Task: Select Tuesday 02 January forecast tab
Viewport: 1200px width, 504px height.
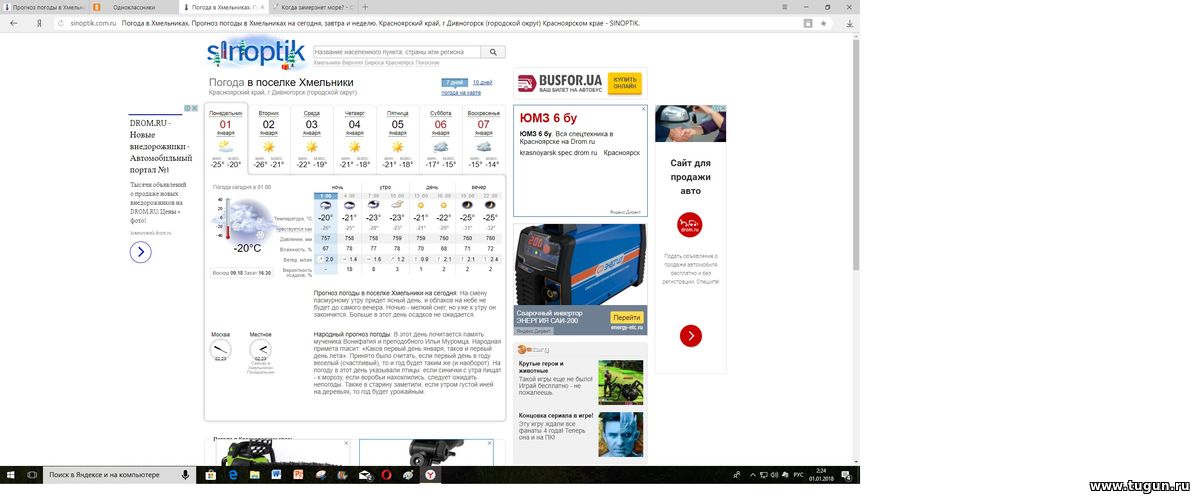Action: coord(269,138)
